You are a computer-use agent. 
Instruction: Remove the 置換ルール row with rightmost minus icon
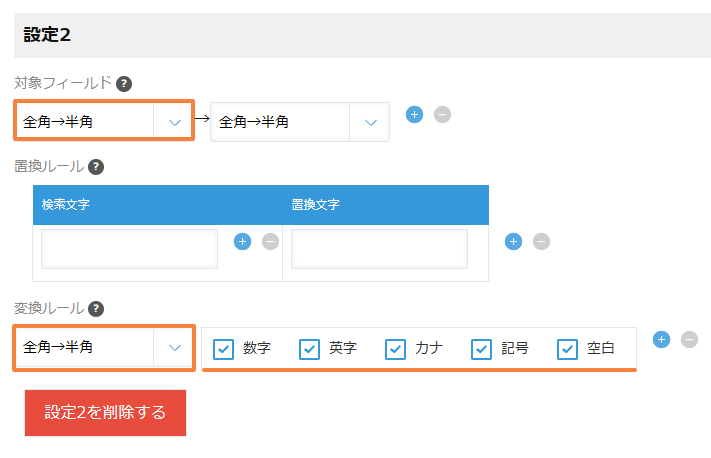pyautogui.click(x=541, y=241)
